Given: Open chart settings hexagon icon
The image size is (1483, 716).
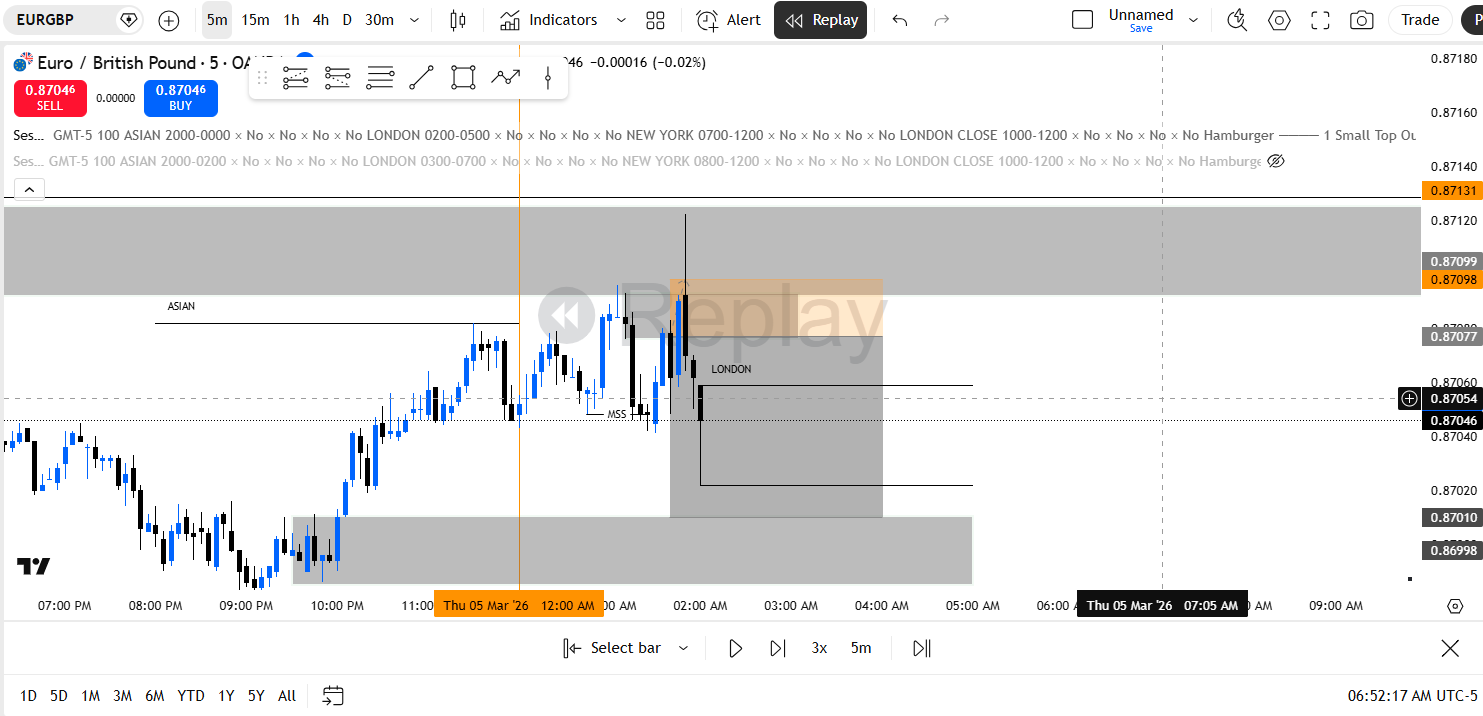Looking at the screenshot, I should (1279, 20).
